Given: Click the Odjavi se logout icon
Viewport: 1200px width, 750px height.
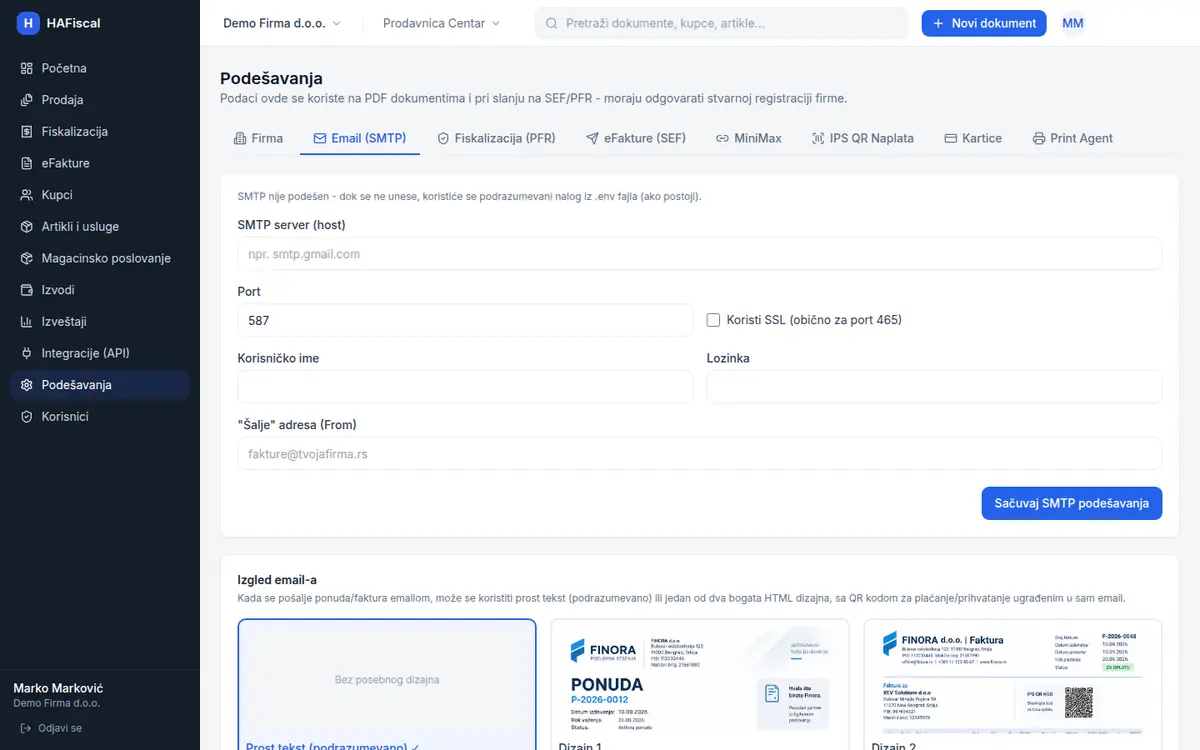Looking at the screenshot, I should click(26, 728).
